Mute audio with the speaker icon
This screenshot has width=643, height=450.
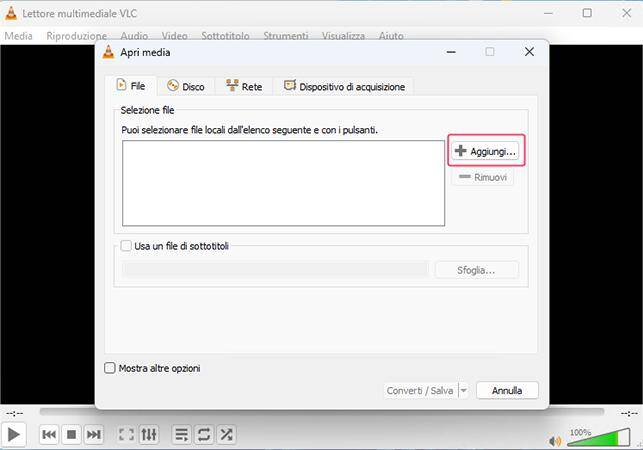tap(555, 441)
